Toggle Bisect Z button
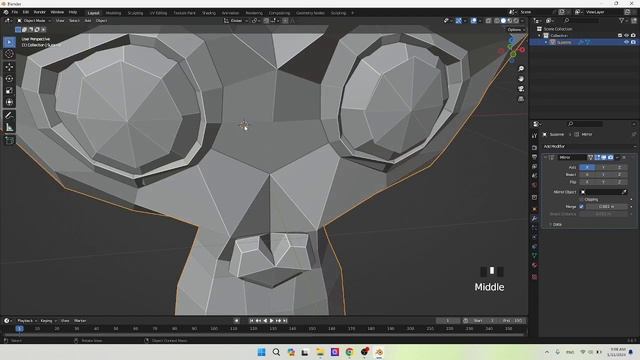The height and width of the screenshot is (360, 640). [x=619, y=175]
